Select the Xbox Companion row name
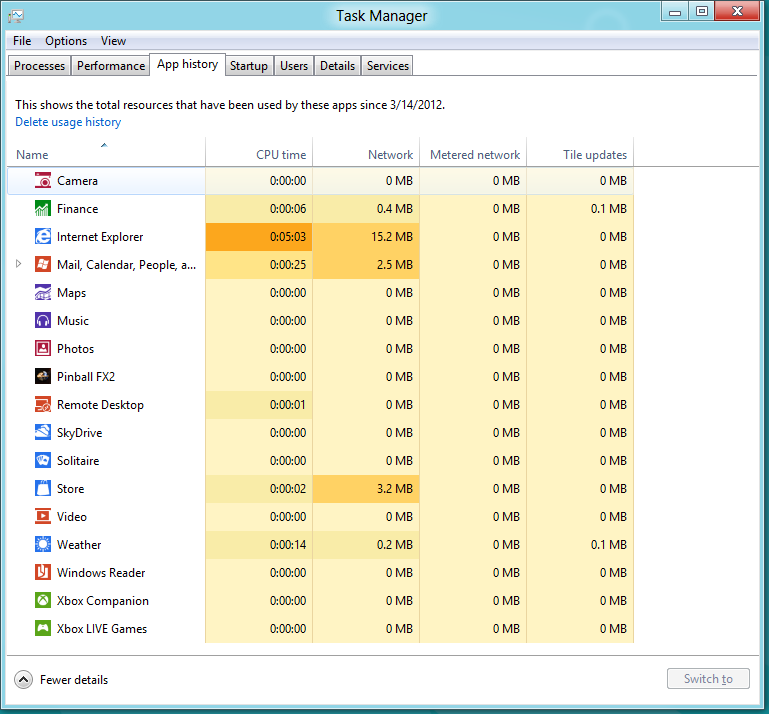The image size is (769, 714). [x=103, y=601]
